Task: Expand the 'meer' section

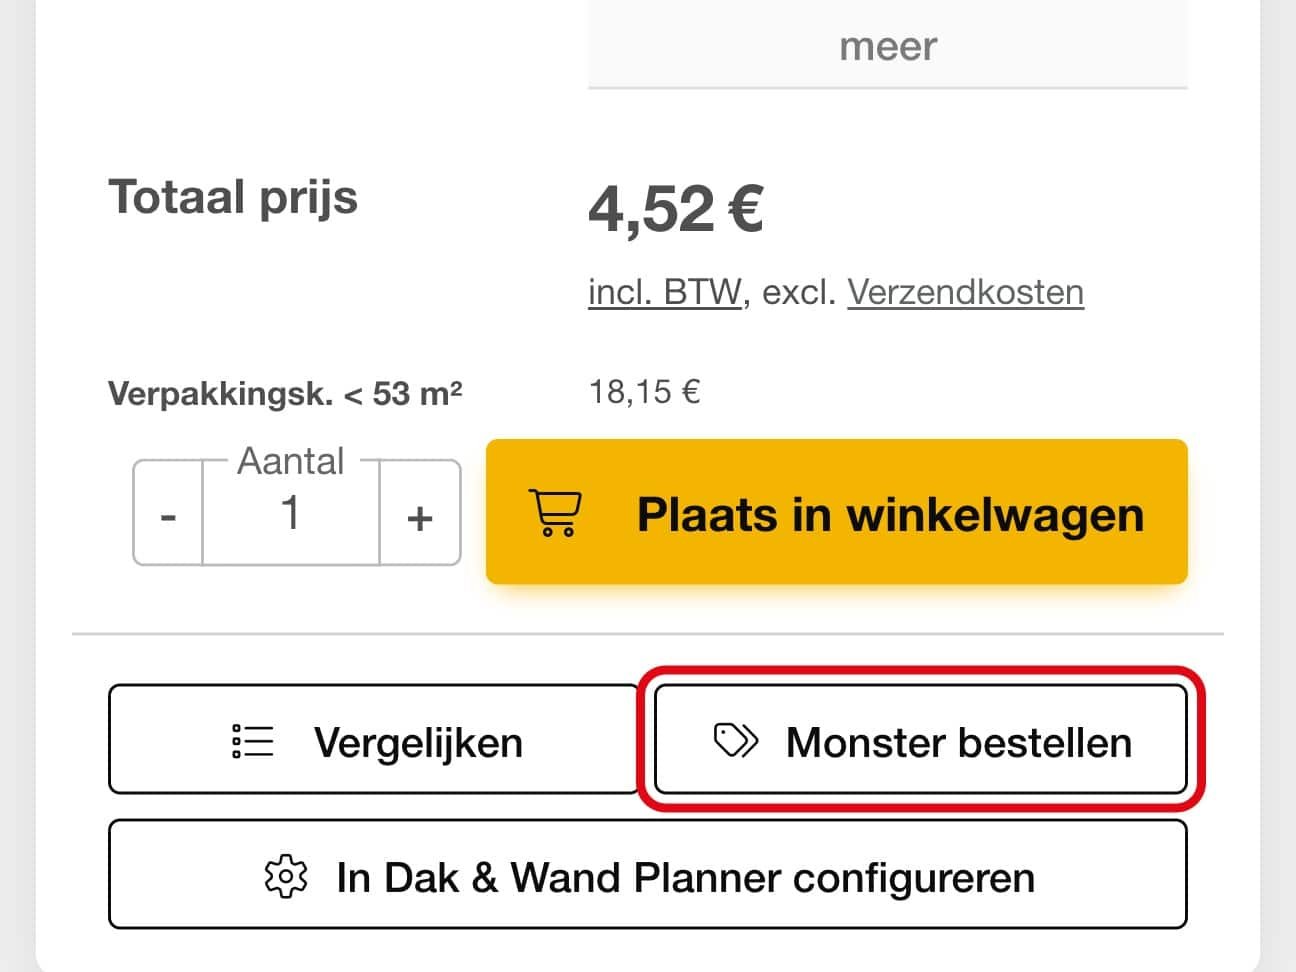Action: click(x=888, y=46)
